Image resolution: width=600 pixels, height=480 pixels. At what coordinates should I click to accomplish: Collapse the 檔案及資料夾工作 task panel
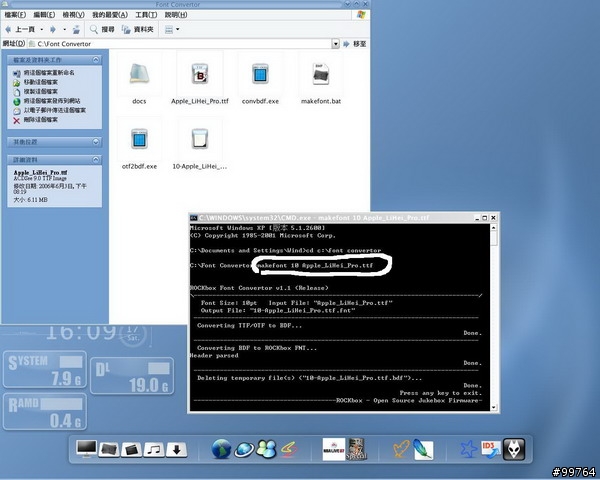[x=96, y=60]
